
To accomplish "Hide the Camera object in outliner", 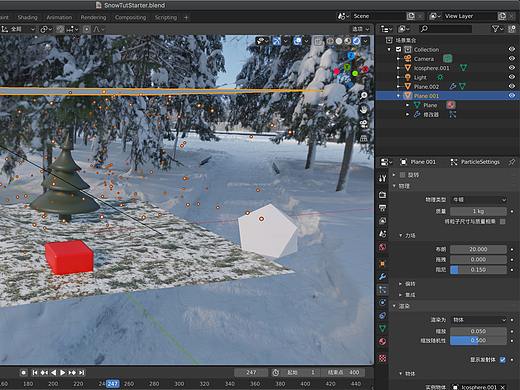I will [512, 58].
